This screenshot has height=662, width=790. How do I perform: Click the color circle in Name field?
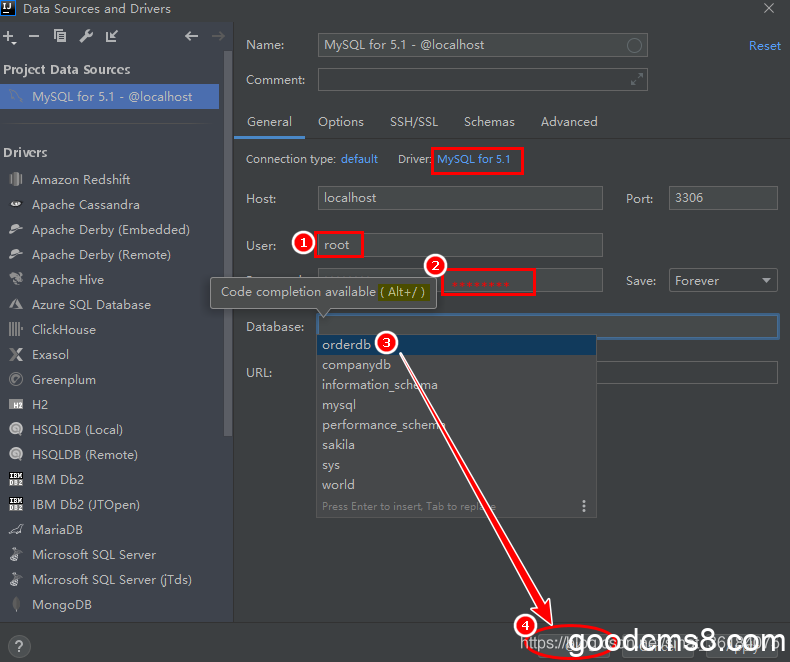pos(634,45)
